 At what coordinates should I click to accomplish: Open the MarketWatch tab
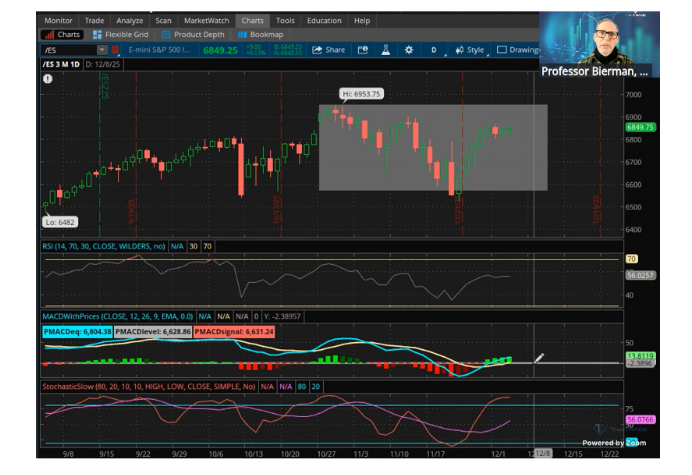point(208,20)
